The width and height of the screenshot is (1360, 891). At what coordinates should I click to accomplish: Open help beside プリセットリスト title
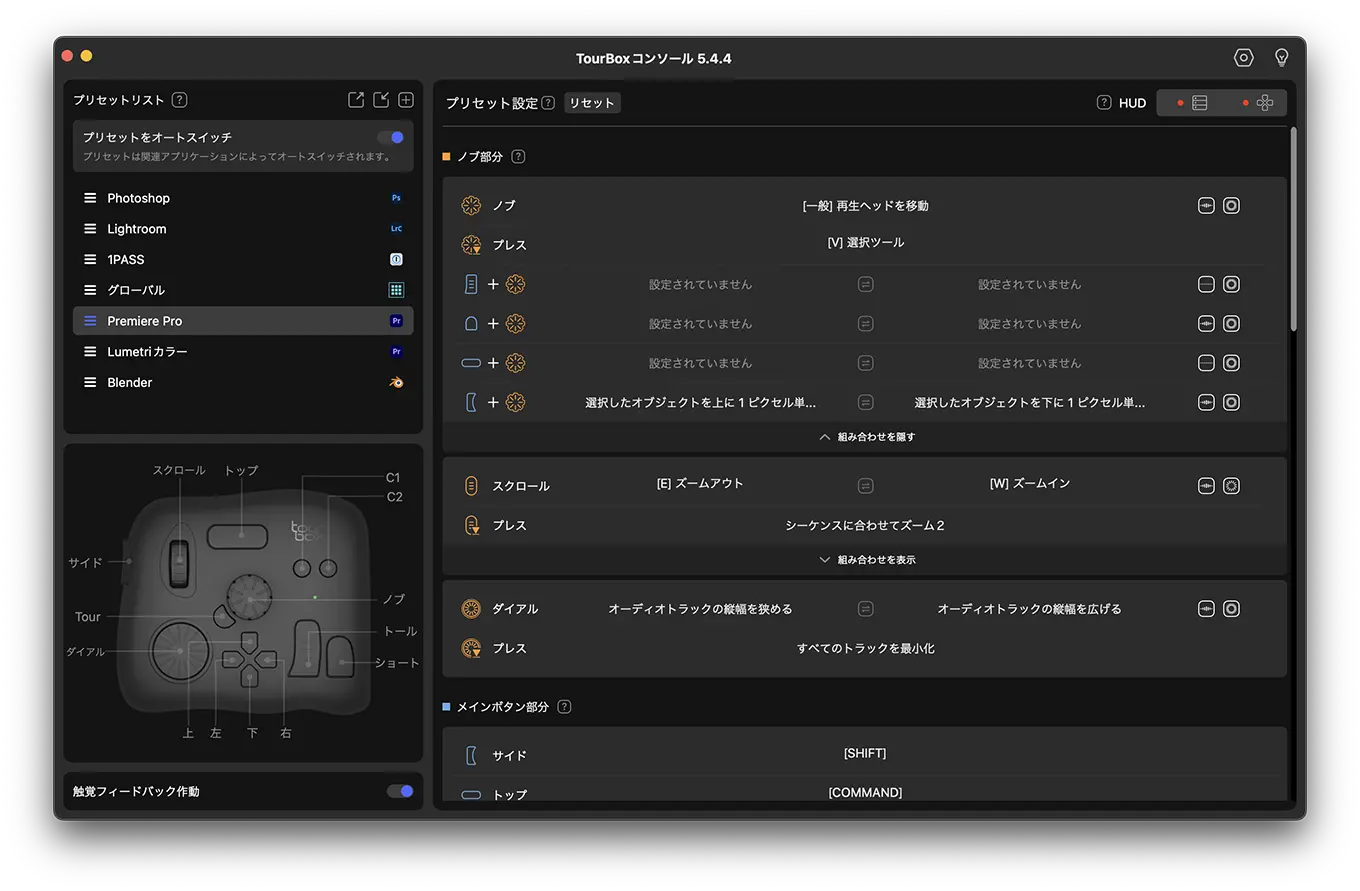click(x=179, y=100)
